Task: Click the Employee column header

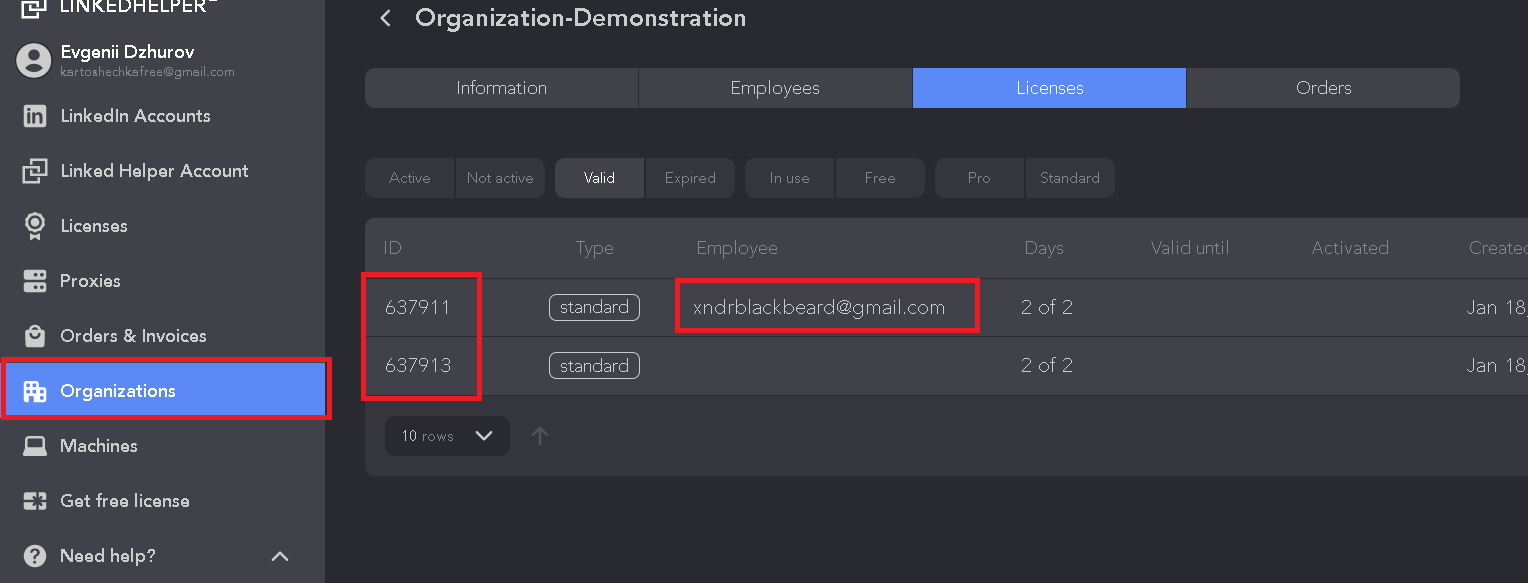Action: tap(737, 248)
